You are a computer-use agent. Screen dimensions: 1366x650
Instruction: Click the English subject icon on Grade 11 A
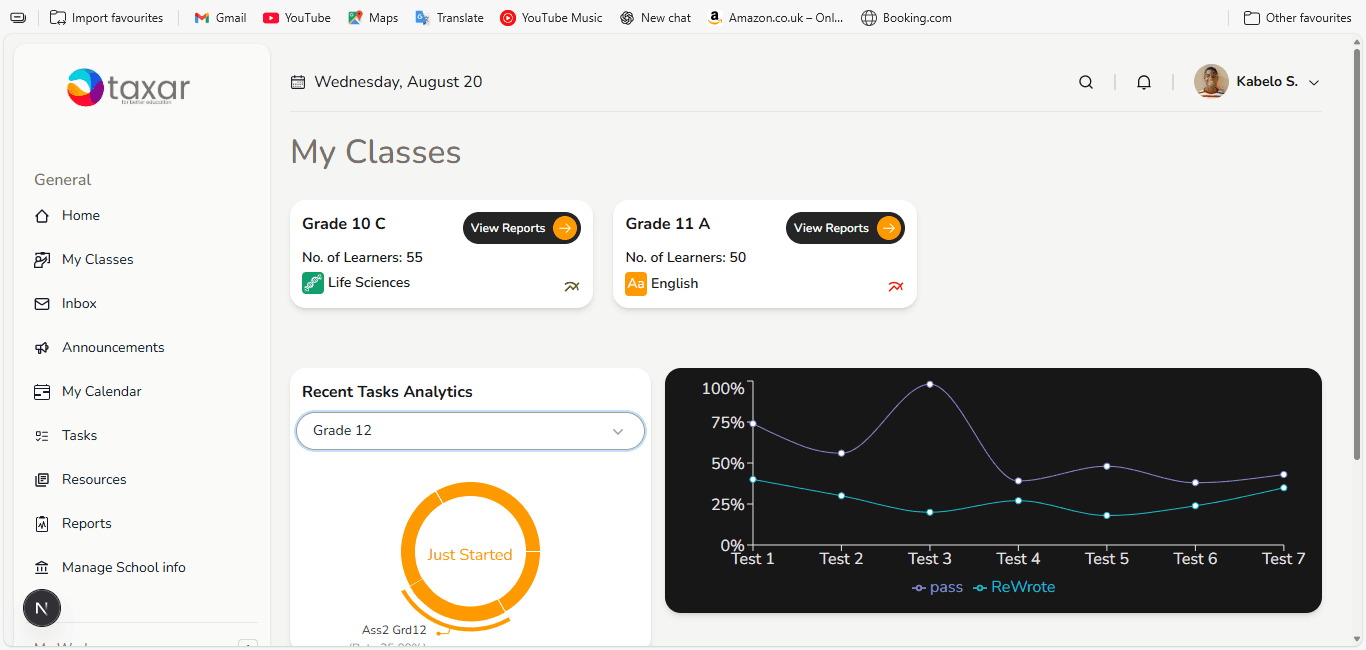(636, 284)
